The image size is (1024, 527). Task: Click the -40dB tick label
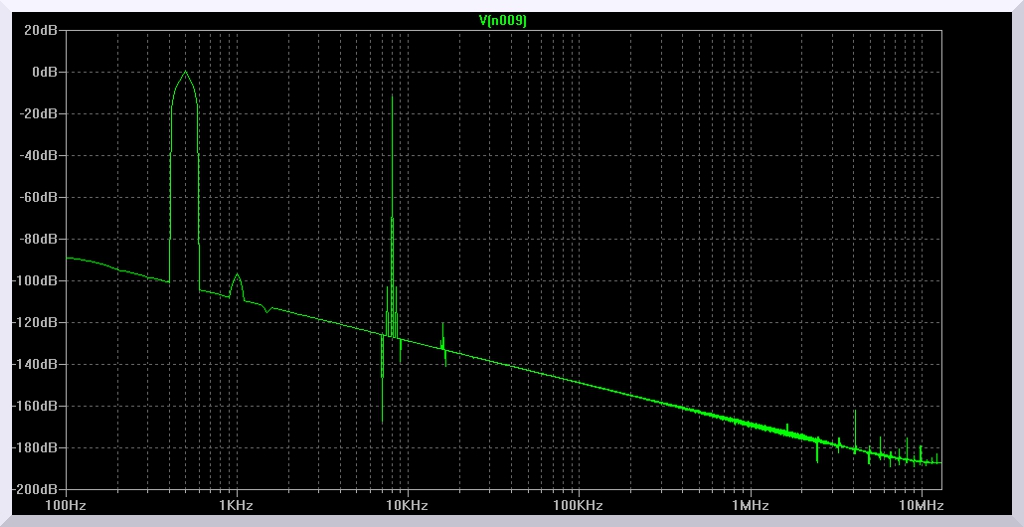pos(42,156)
